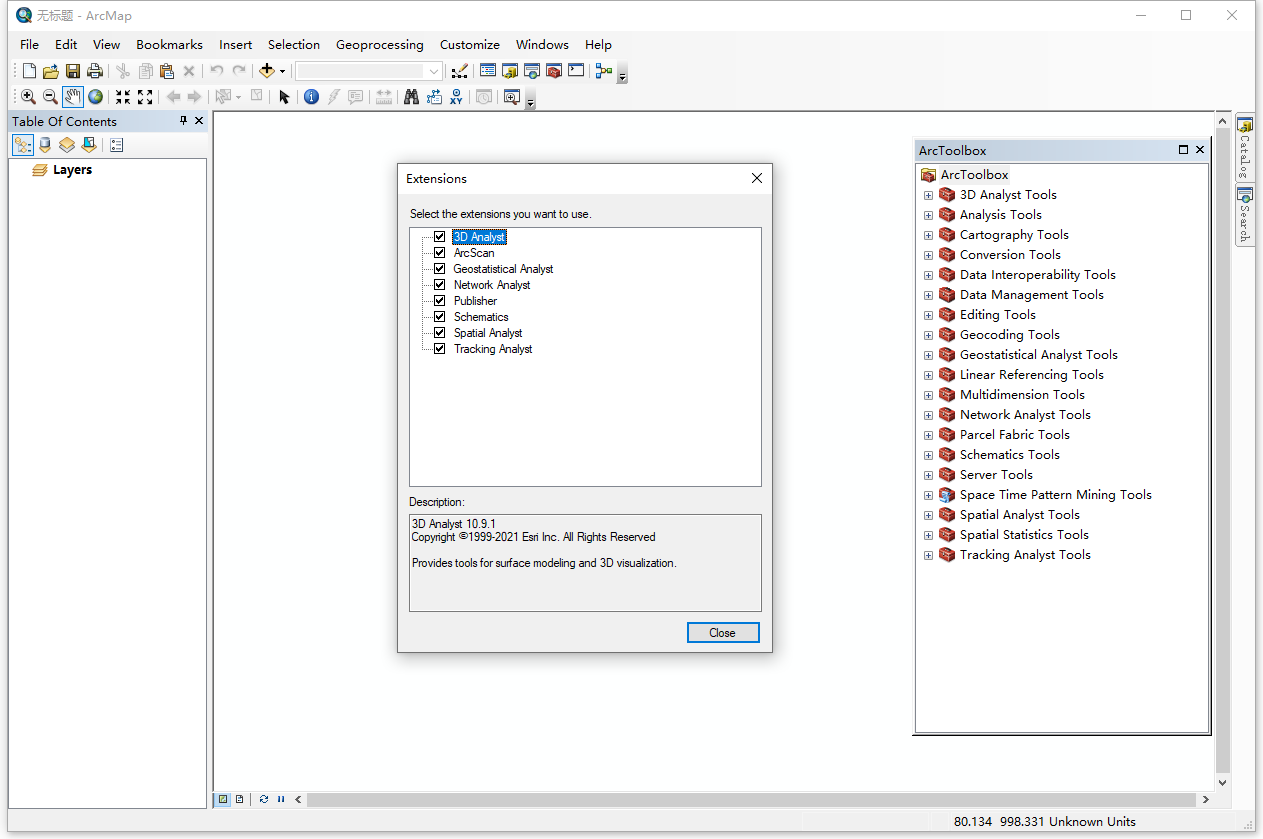Expand Conversion Tools toolbox
Image resolution: width=1263 pixels, height=839 pixels.
point(928,255)
